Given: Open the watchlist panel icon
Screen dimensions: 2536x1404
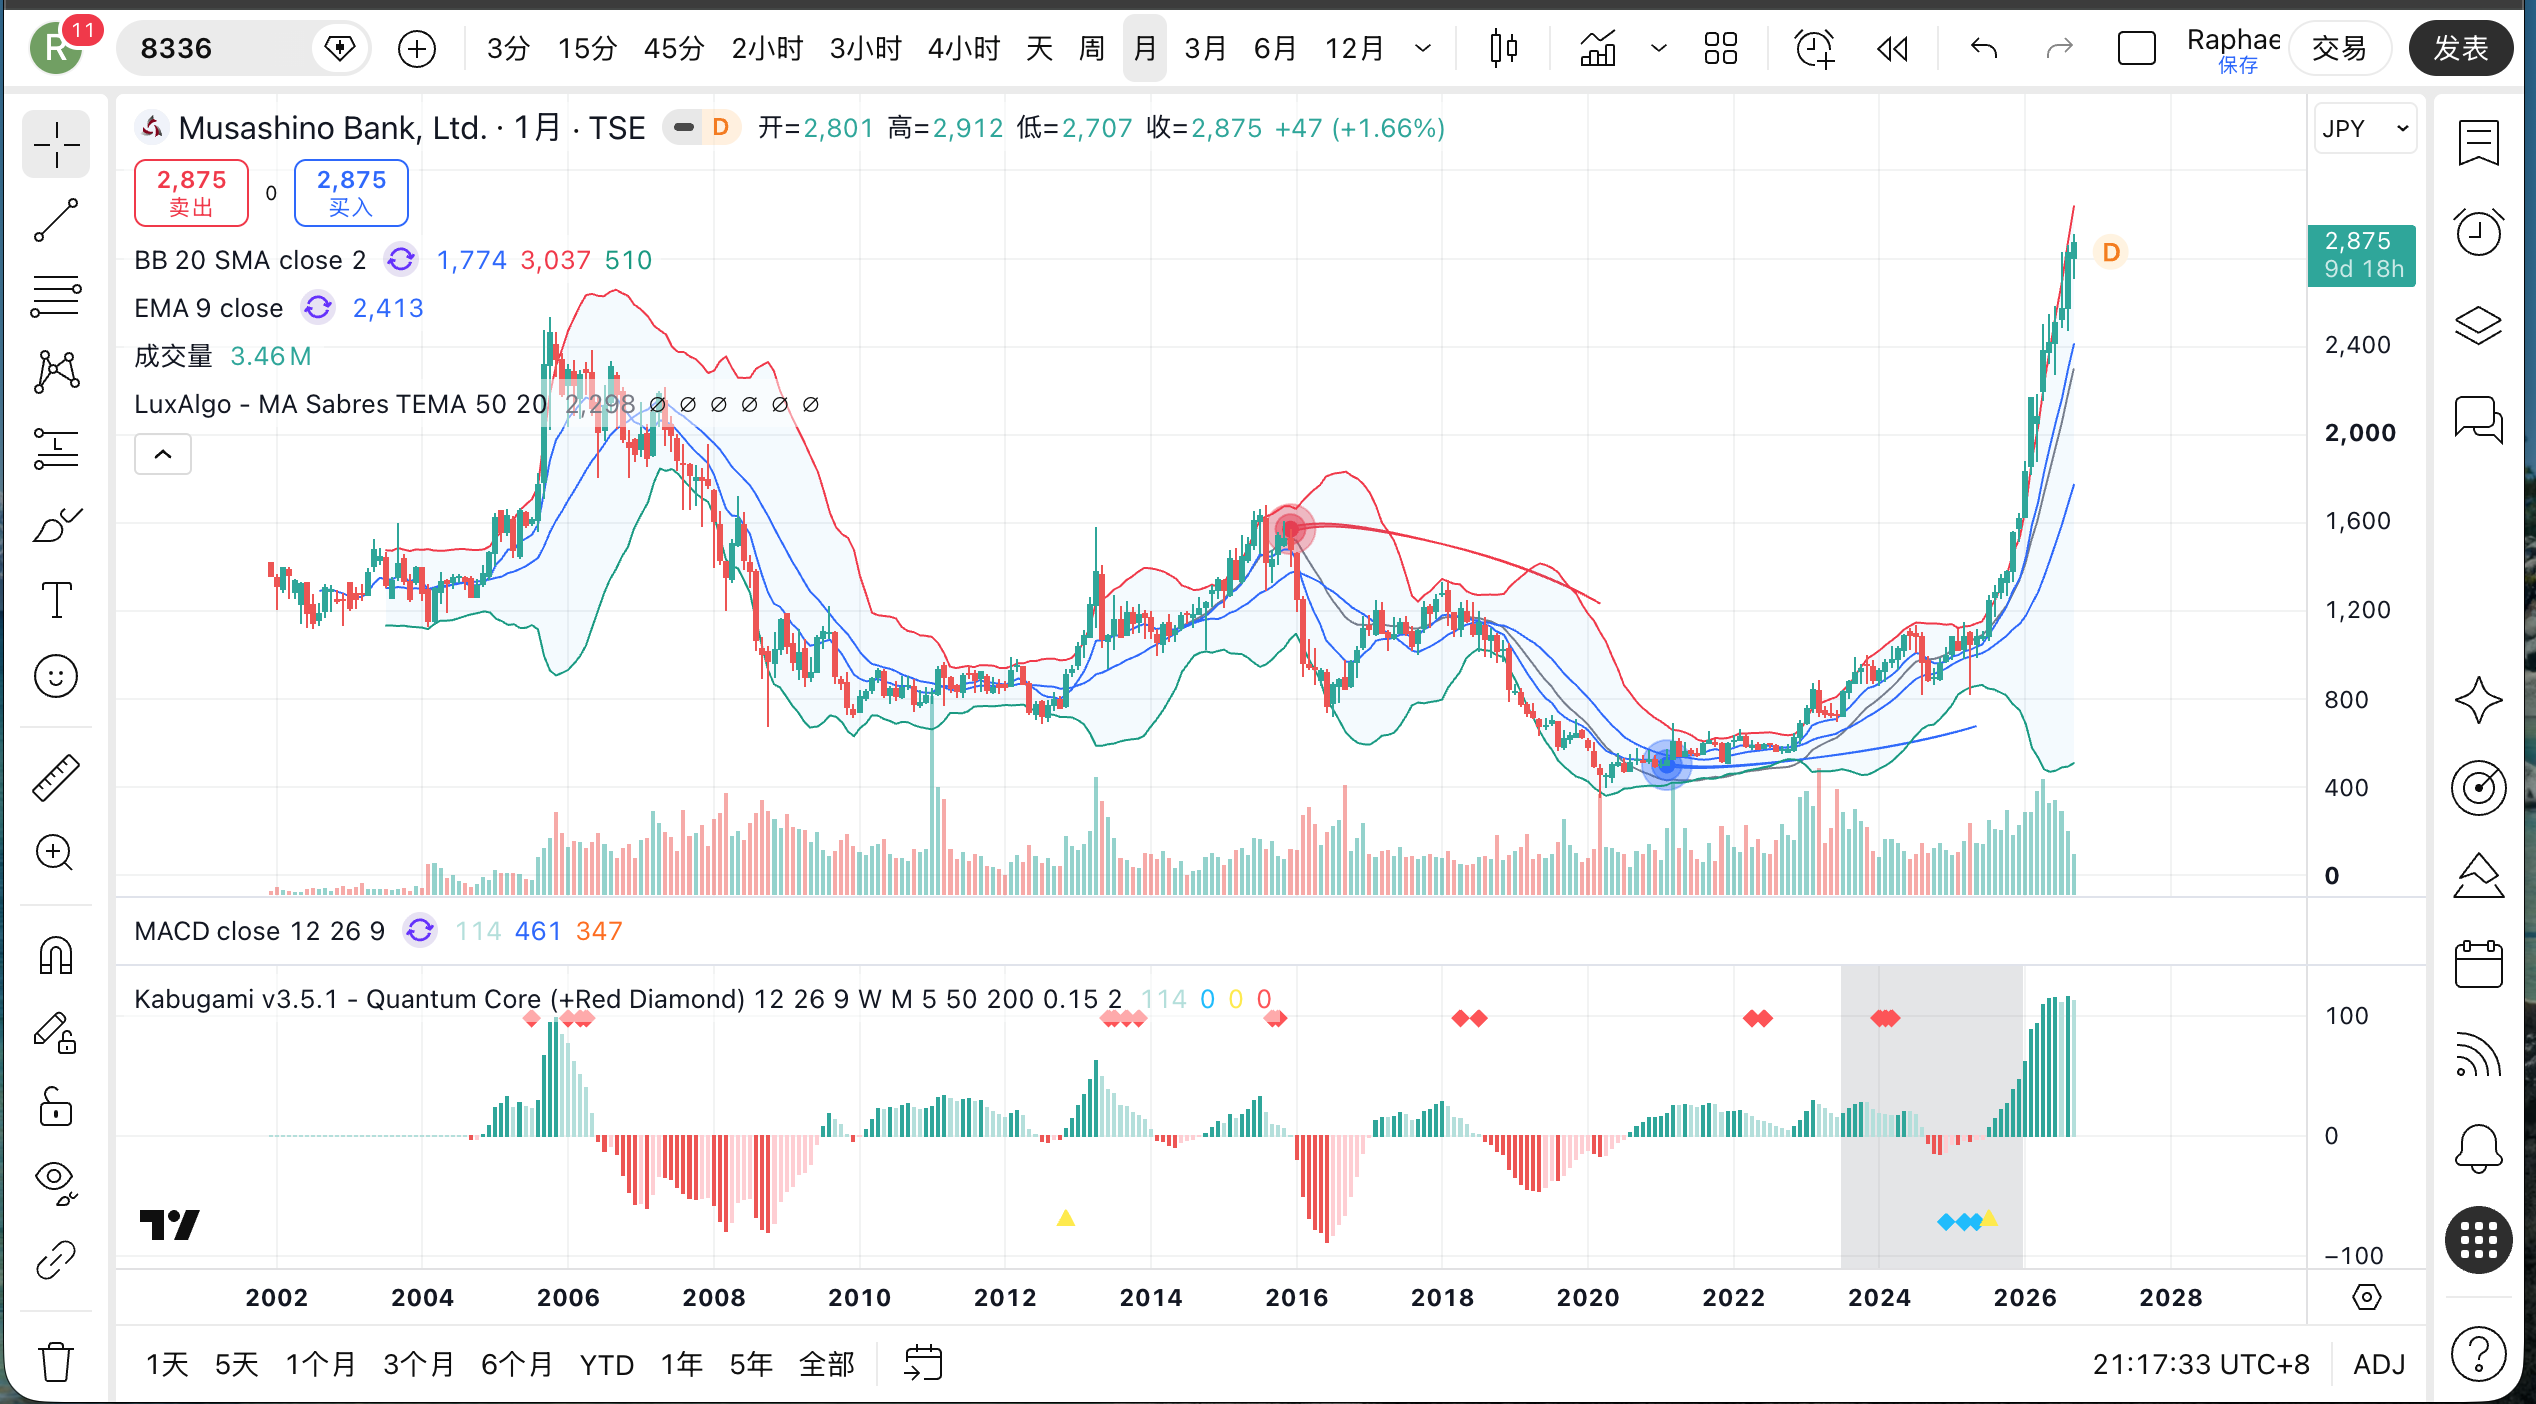Looking at the screenshot, I should pyautogui.click(x=2478, y=143).
